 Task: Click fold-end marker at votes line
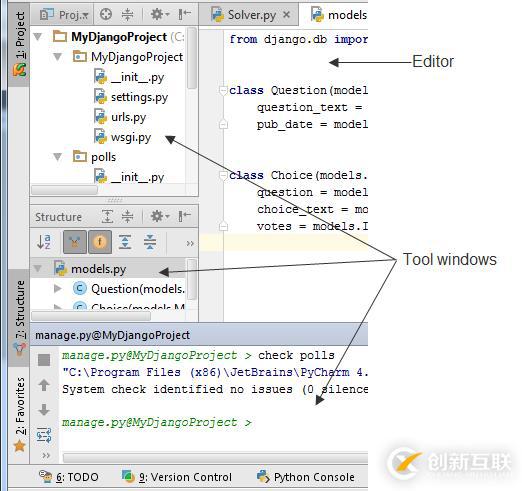(x=223, y=226)
